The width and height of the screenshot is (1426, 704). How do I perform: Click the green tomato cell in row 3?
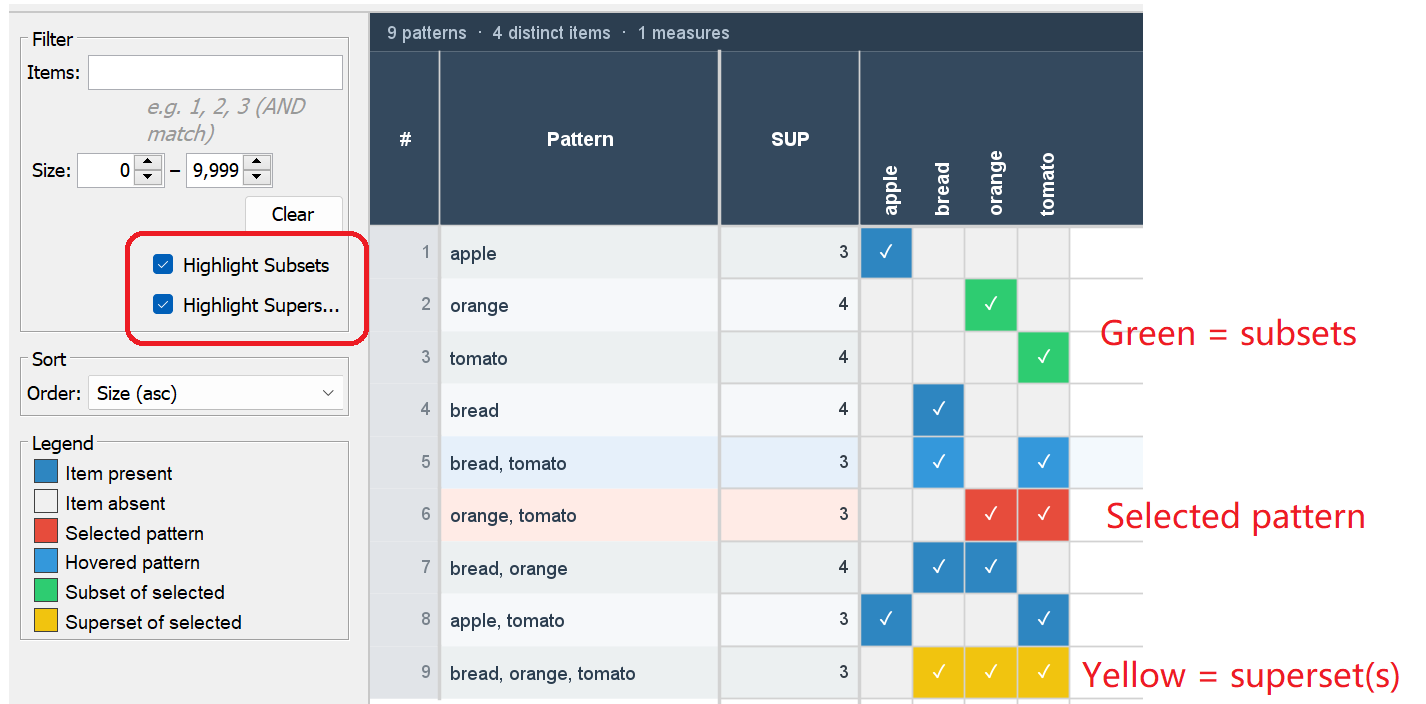tap(1044, 357)
